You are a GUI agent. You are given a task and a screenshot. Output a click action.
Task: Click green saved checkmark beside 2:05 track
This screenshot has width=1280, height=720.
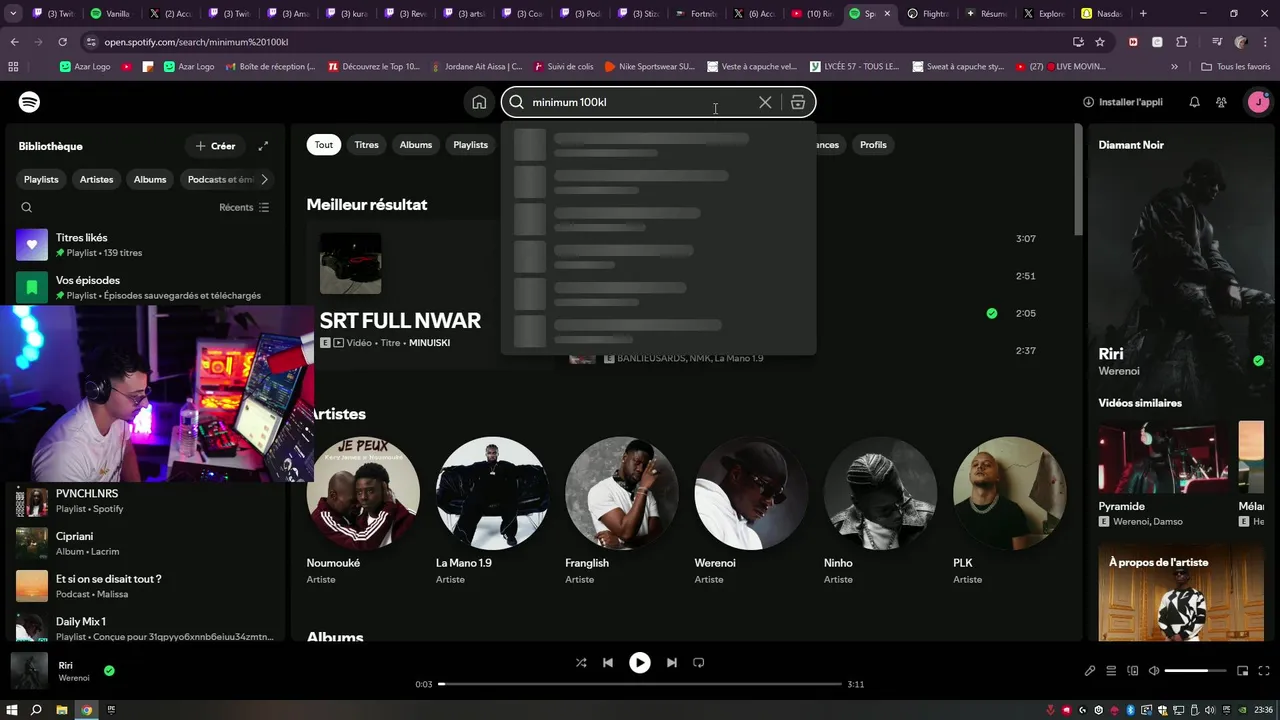pos(992,313)
